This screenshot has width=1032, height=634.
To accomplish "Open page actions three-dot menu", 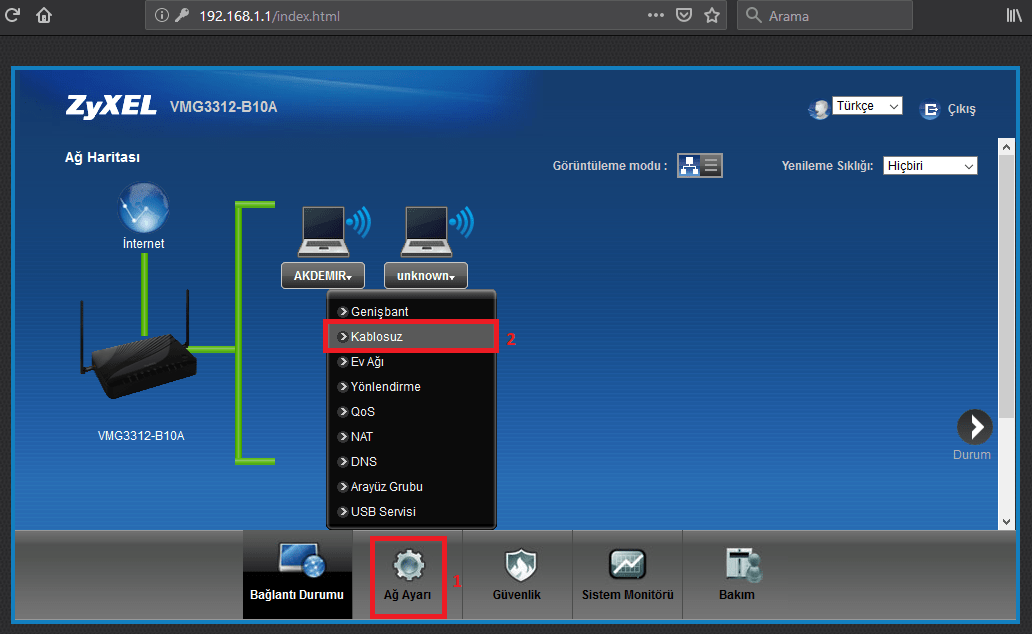I will click(x=656, y=15).
